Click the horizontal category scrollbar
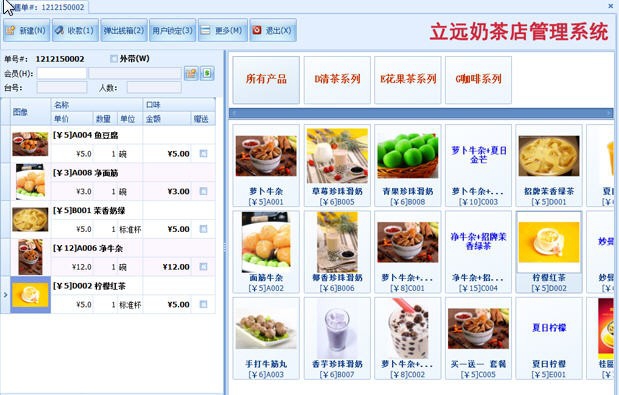The width and height of the screenshot is (619, 395). click(421, 114)
